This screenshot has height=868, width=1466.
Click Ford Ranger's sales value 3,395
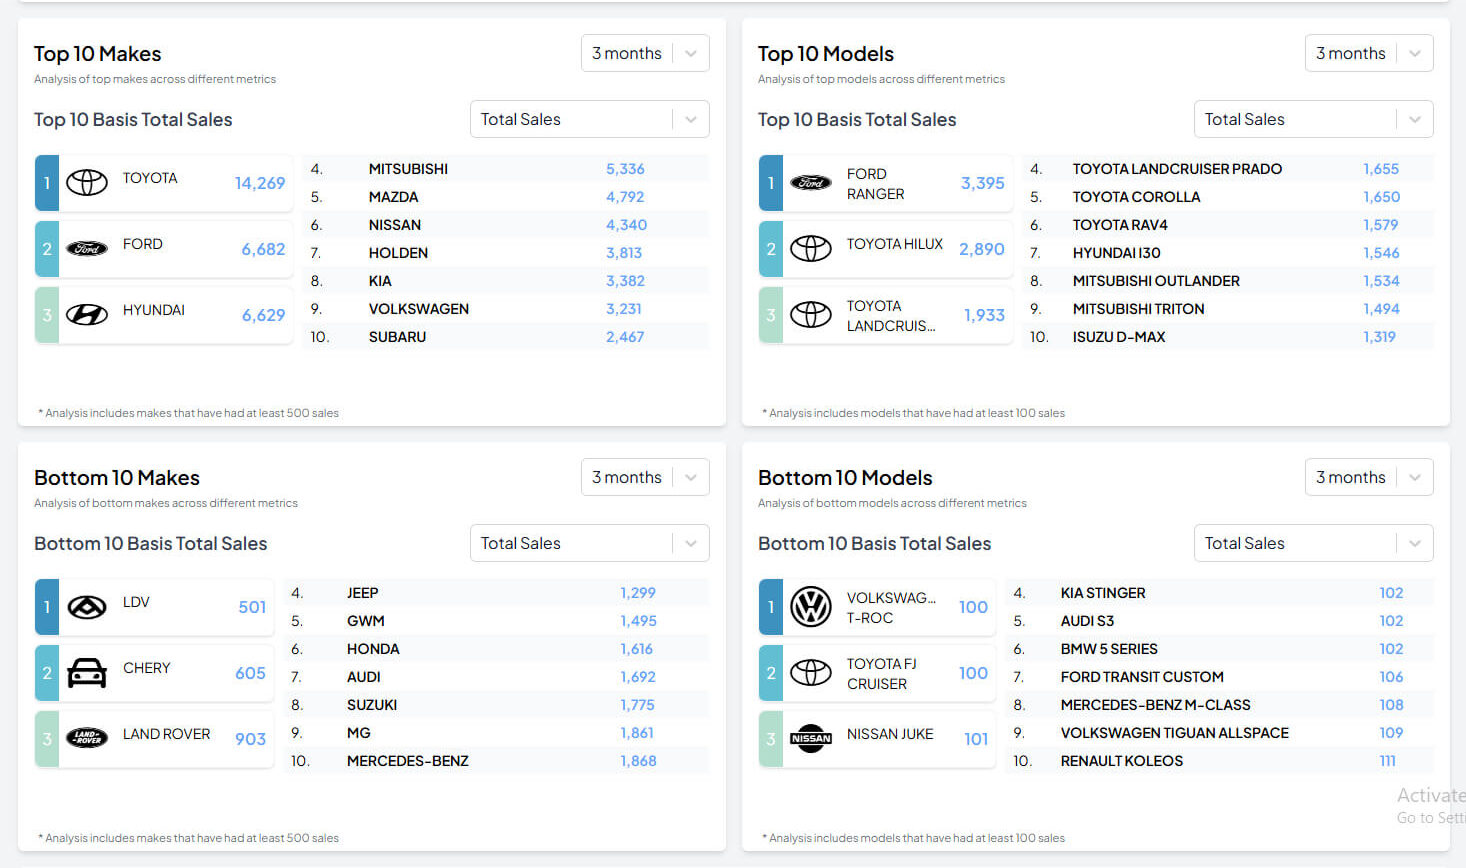(983, 183)
